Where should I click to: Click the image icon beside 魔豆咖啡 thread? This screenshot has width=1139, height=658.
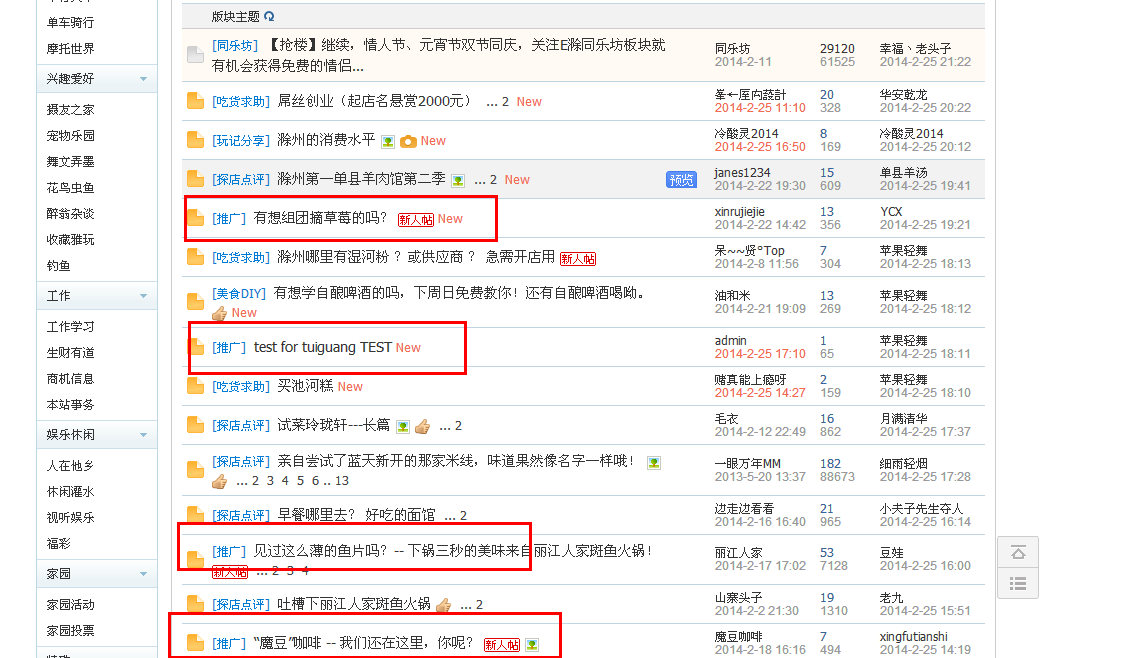pos(532,645)
